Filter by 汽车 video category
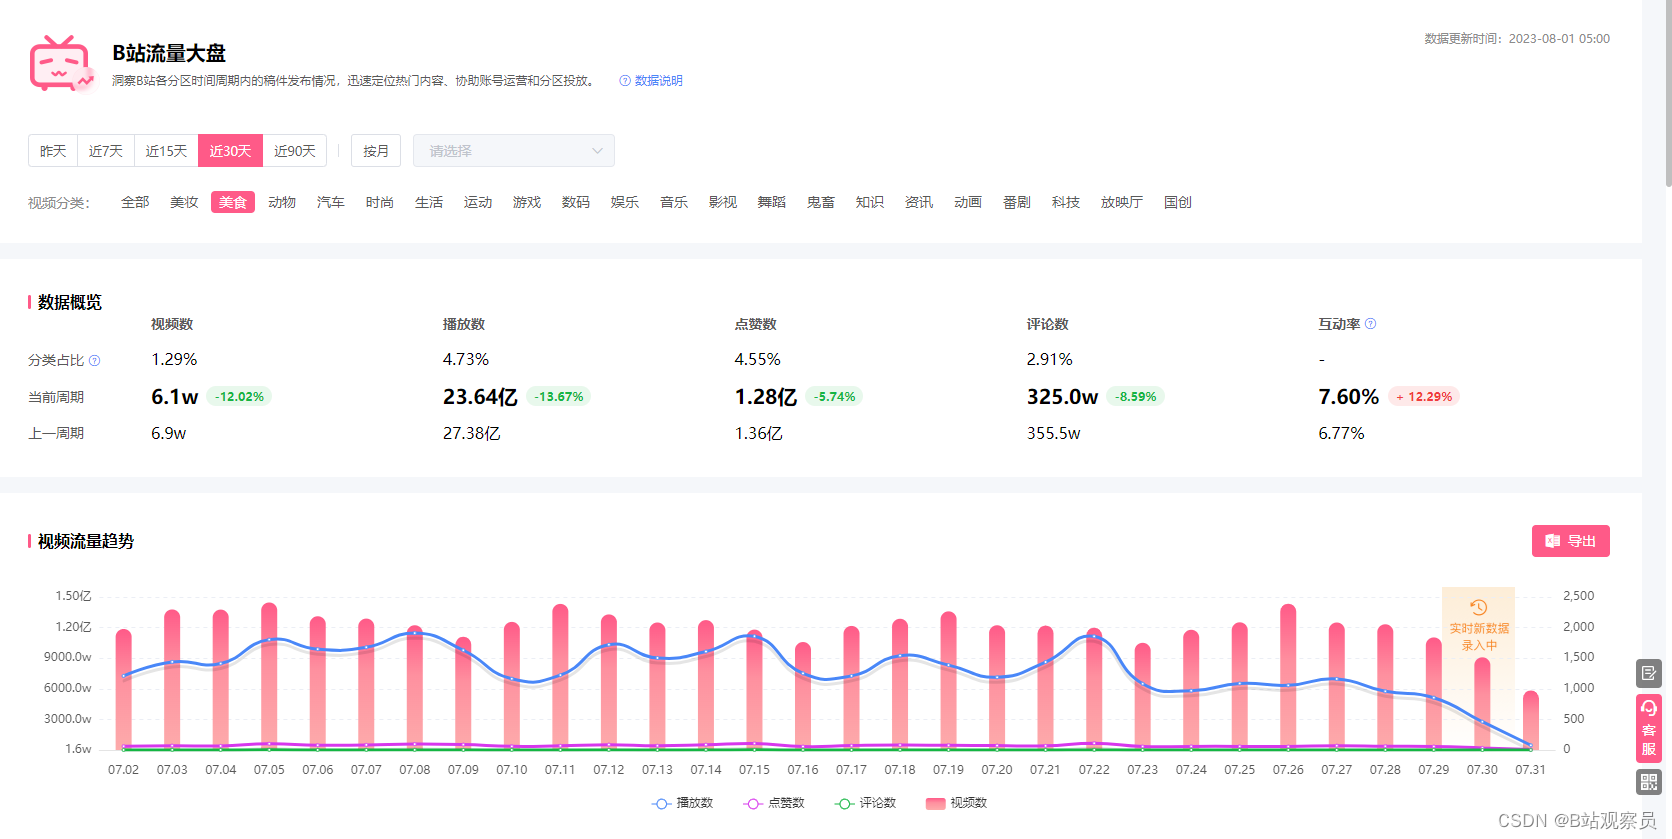This screenshot has height=839, width=1672. 331,202
